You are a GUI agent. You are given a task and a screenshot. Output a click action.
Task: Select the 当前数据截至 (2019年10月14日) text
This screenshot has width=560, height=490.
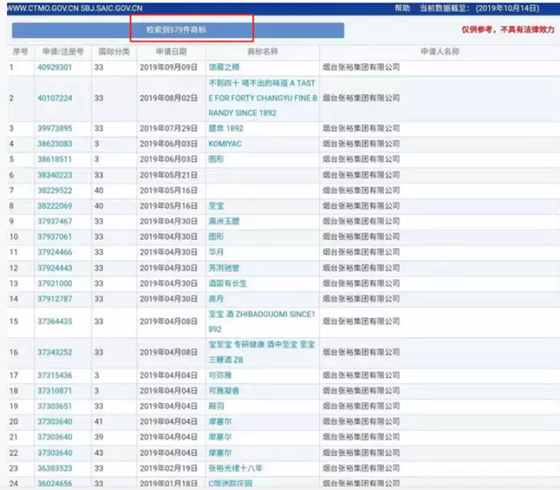pyautogui.click(x=480, y=8)
